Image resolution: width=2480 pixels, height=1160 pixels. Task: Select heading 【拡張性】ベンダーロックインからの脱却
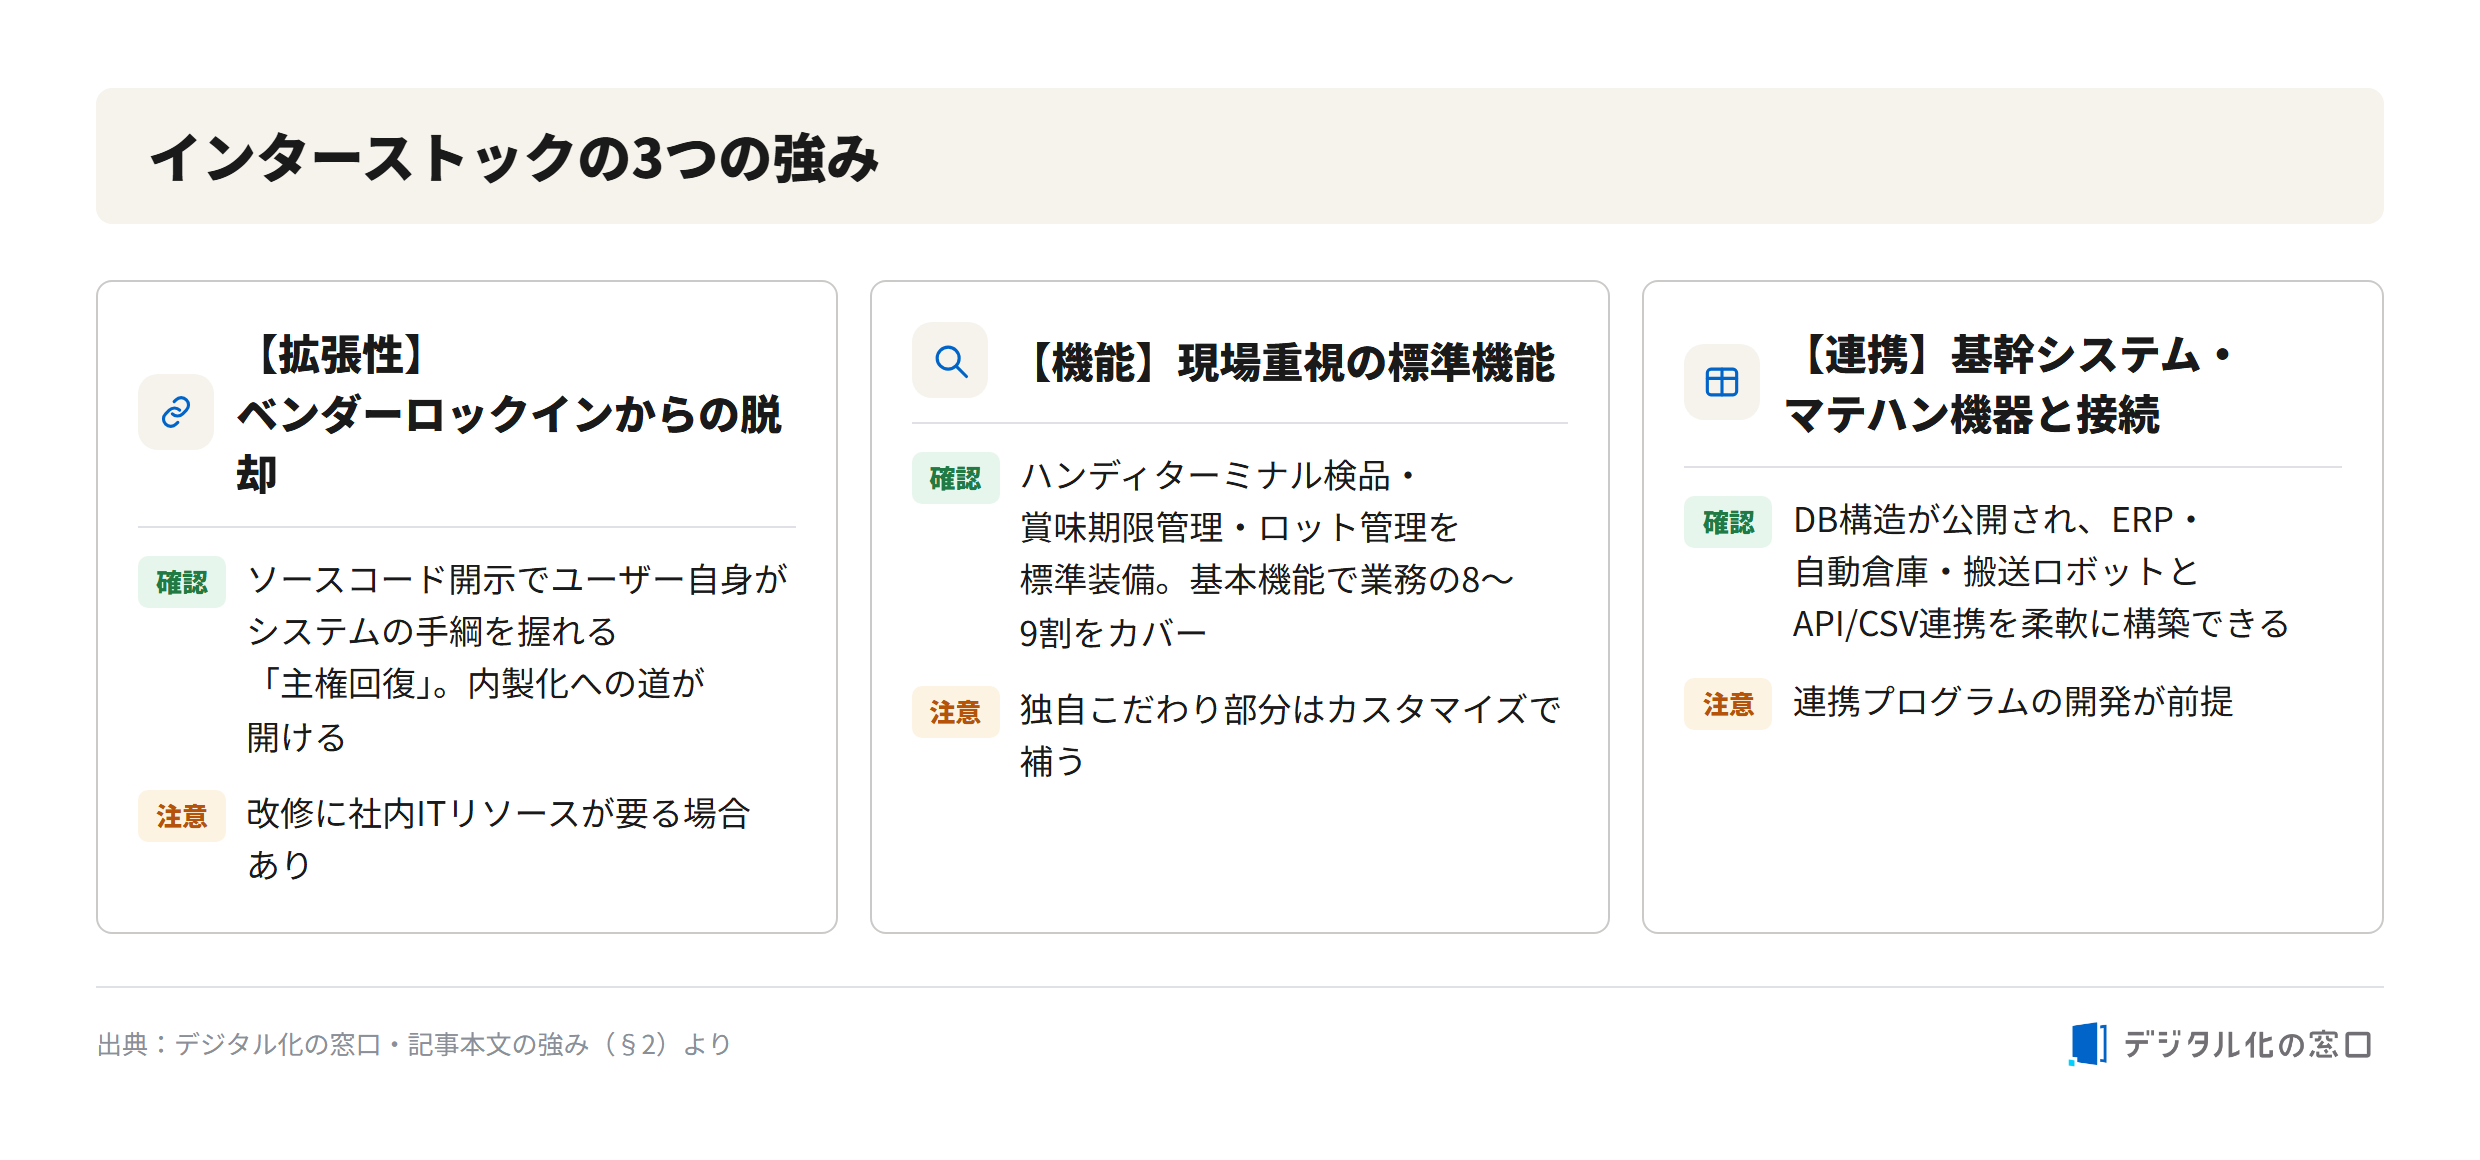click(x=509, y=414)
